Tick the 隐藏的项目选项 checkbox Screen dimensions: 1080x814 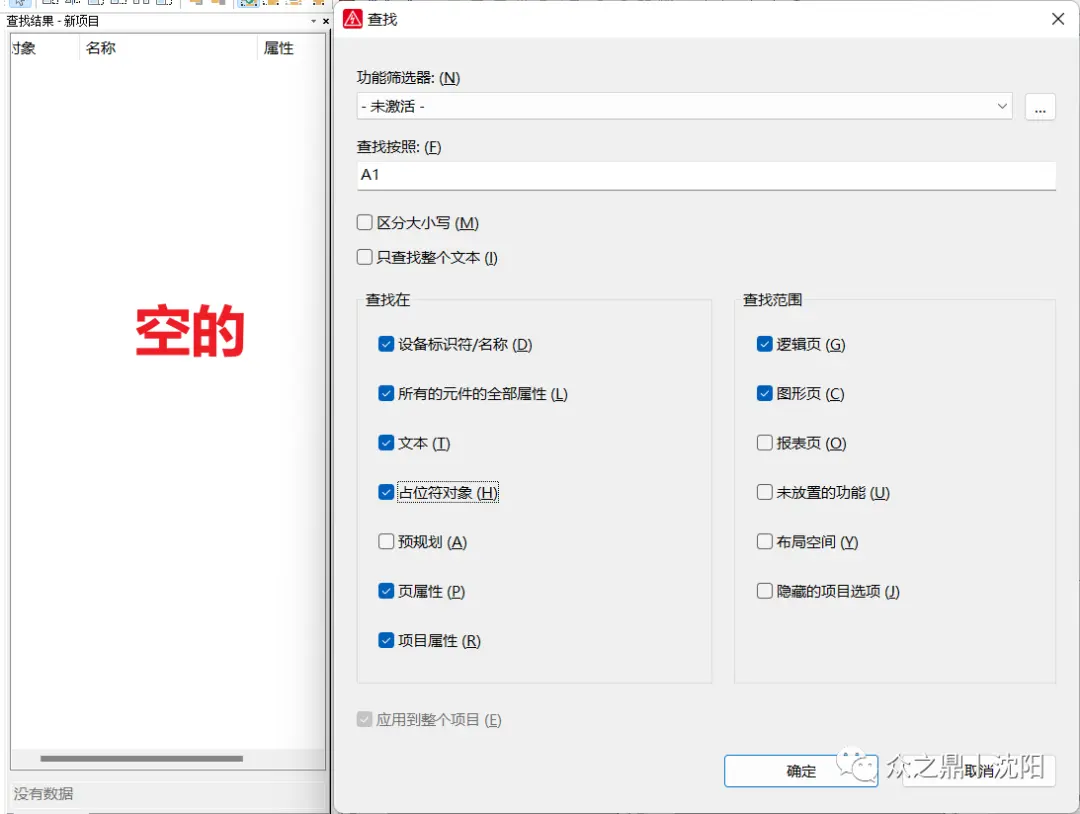click(x=765, y=591)
